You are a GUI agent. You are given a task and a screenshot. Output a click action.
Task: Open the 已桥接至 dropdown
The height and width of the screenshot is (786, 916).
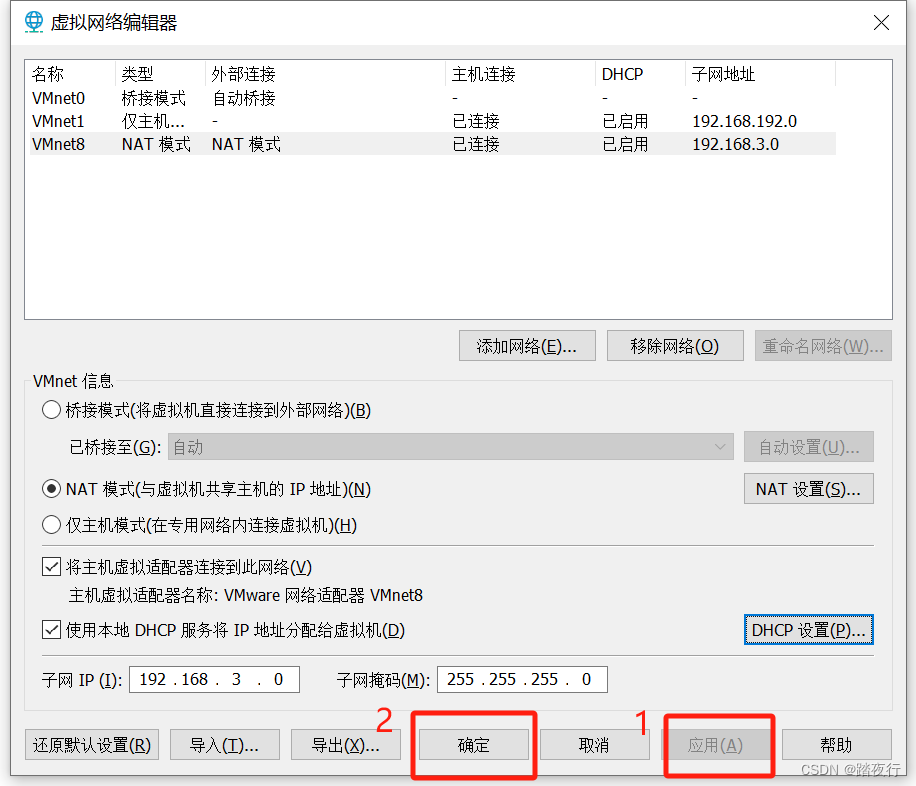(x=450, y=447)
